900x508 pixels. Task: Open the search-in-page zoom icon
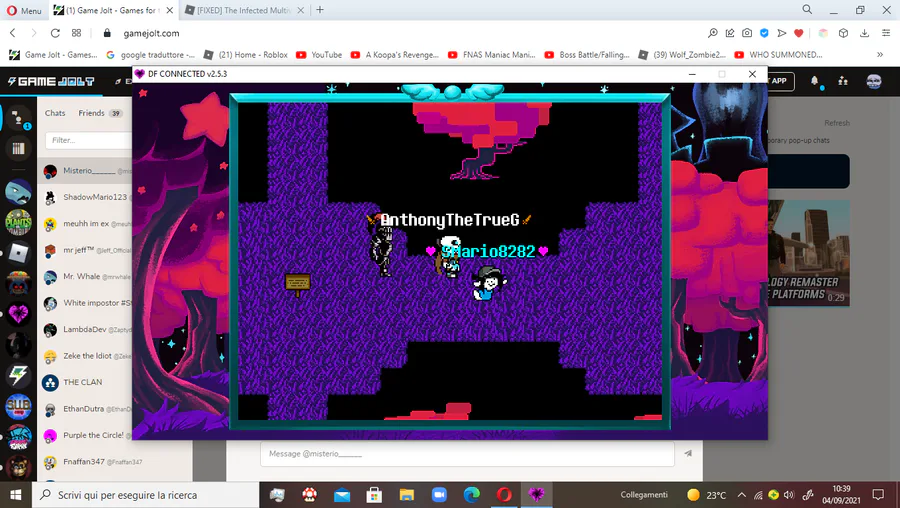pos(713,33)
